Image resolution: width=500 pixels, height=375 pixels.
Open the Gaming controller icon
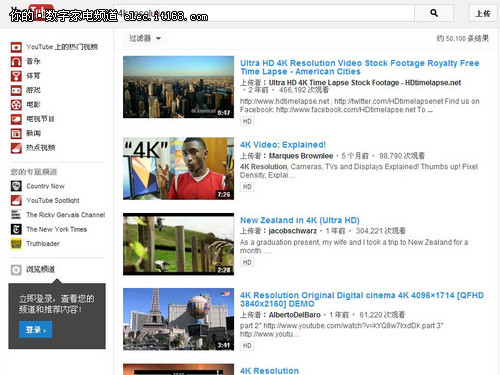click(16, 90)
